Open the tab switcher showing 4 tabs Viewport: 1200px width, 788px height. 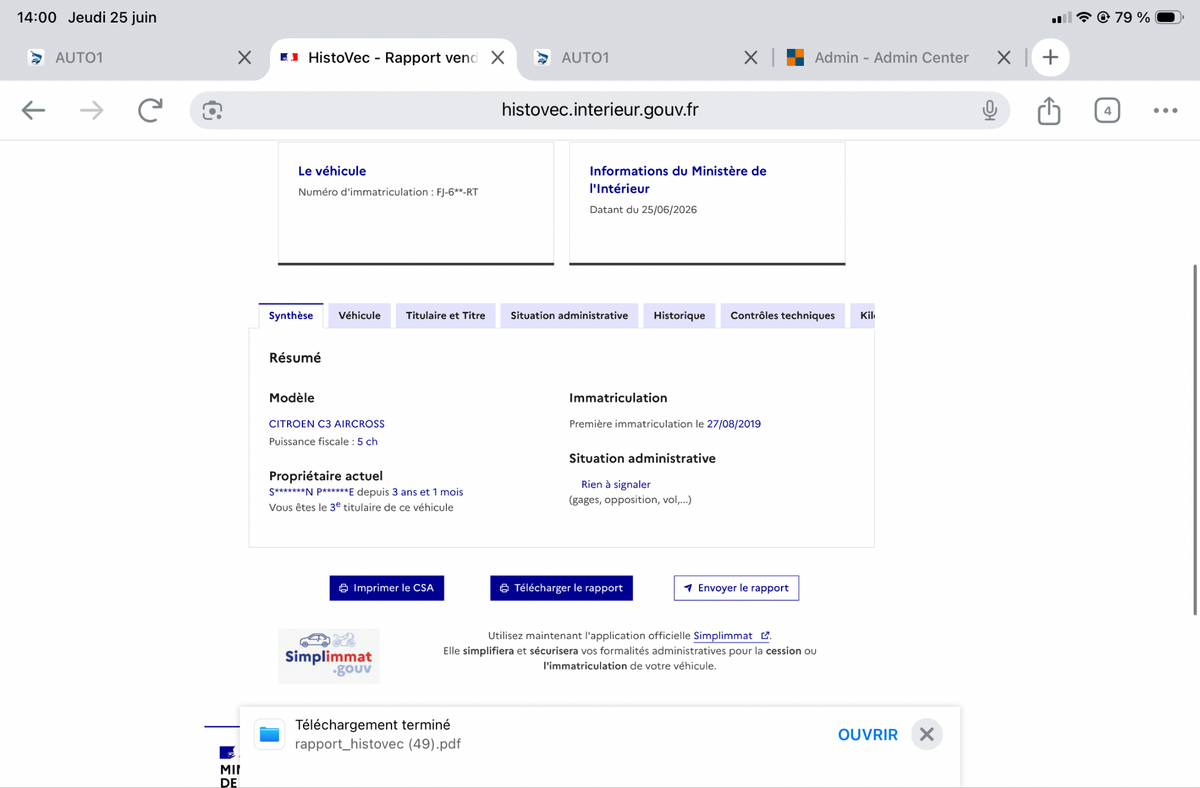click(x=1106, y=110)
